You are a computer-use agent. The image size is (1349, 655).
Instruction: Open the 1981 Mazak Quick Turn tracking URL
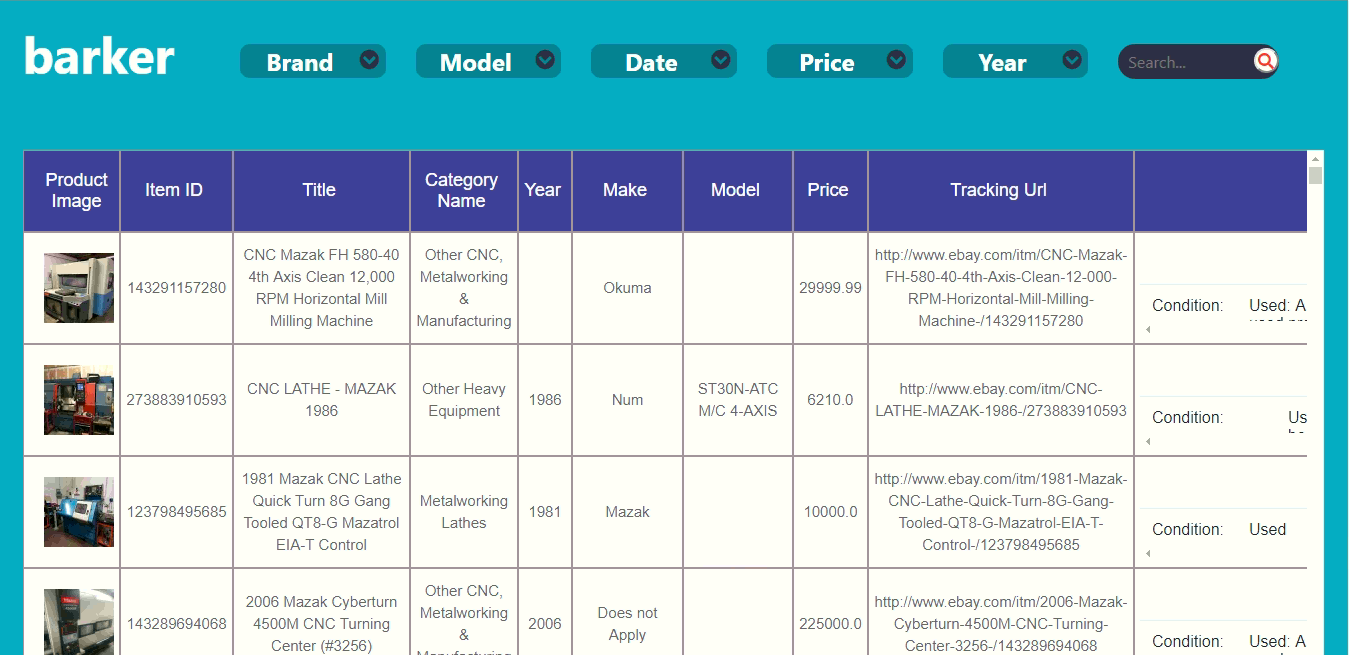(1000, 512)
